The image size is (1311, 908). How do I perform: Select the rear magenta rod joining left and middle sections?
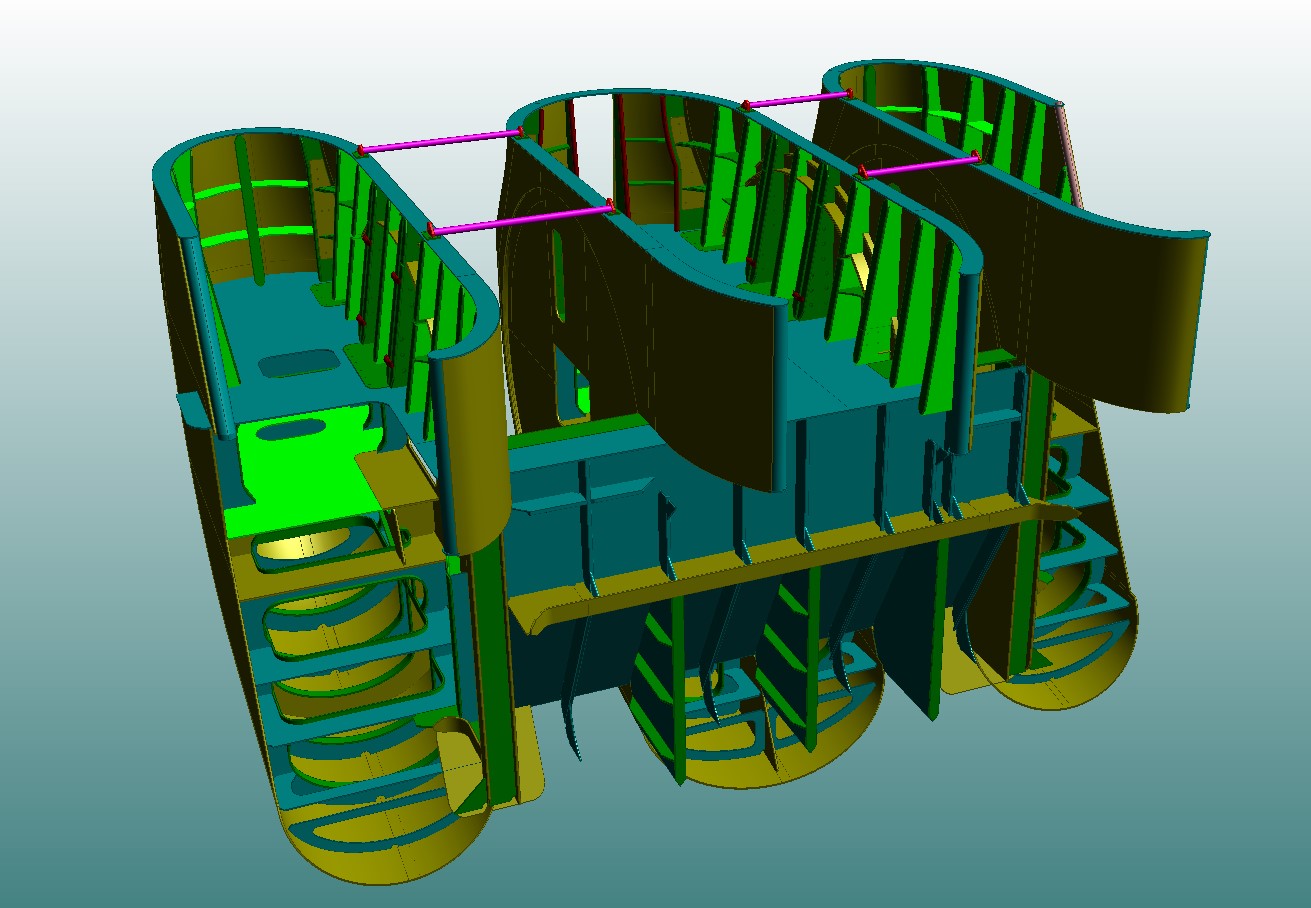tap(441, 140)
